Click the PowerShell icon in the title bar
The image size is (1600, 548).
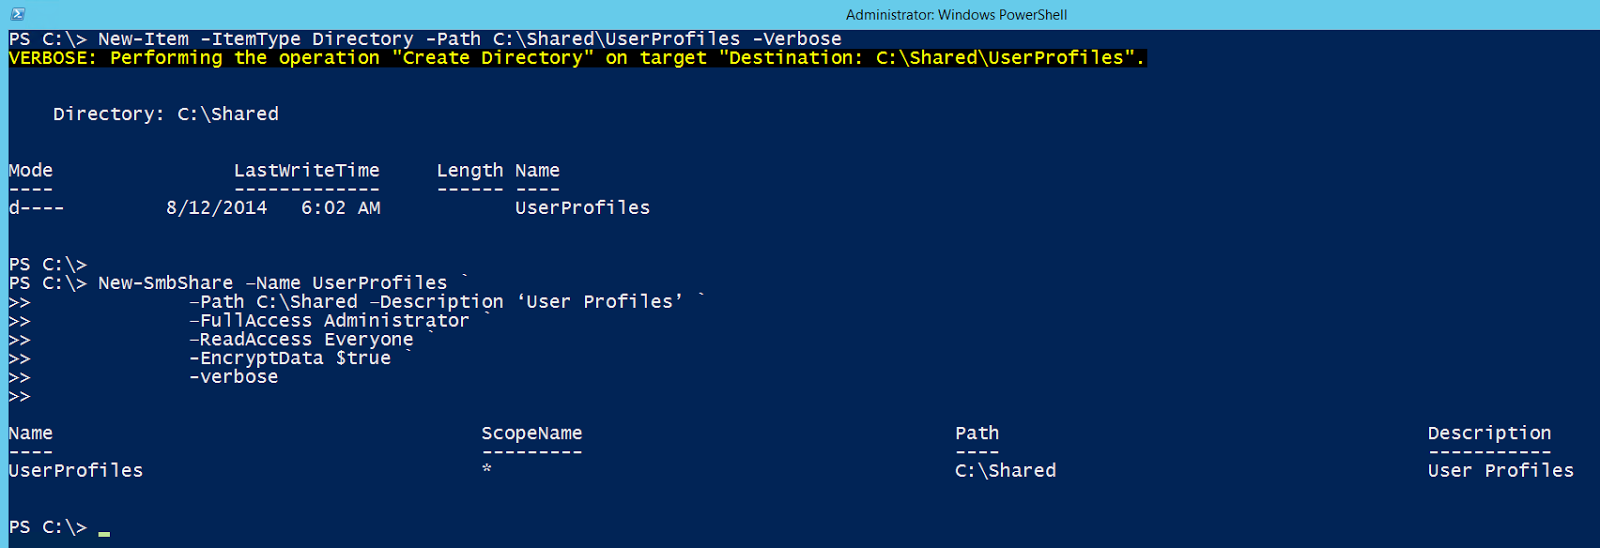(17, 14)
